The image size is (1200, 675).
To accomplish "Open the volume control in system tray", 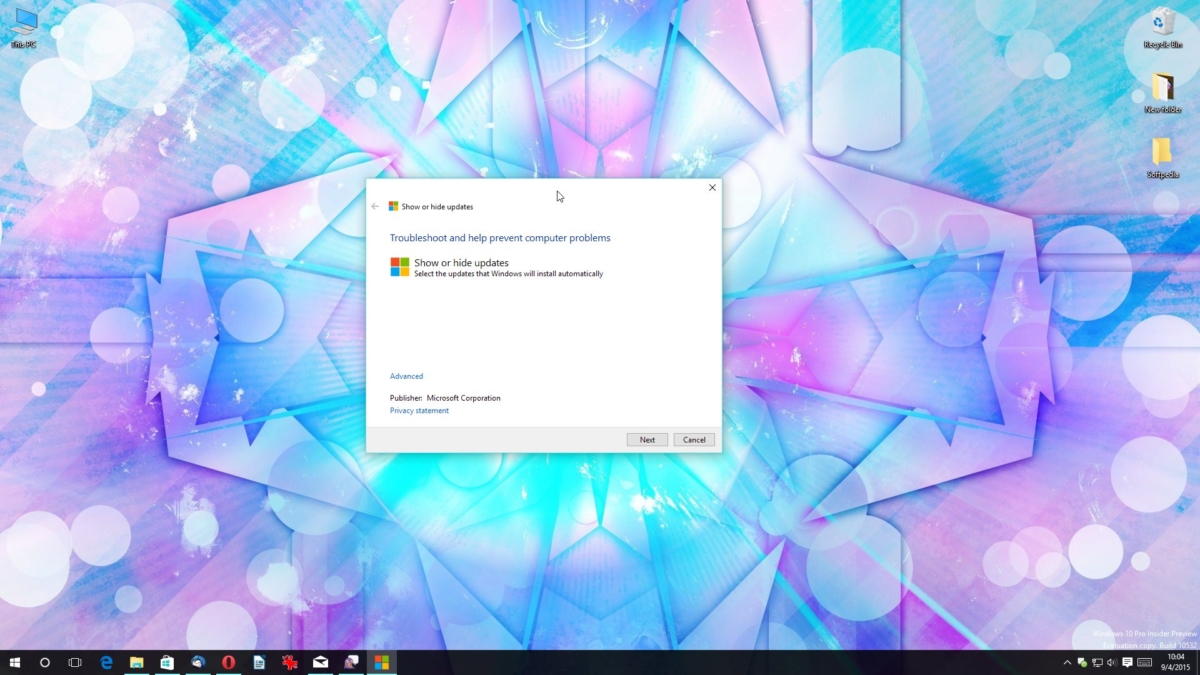I will coord(1111,662).
